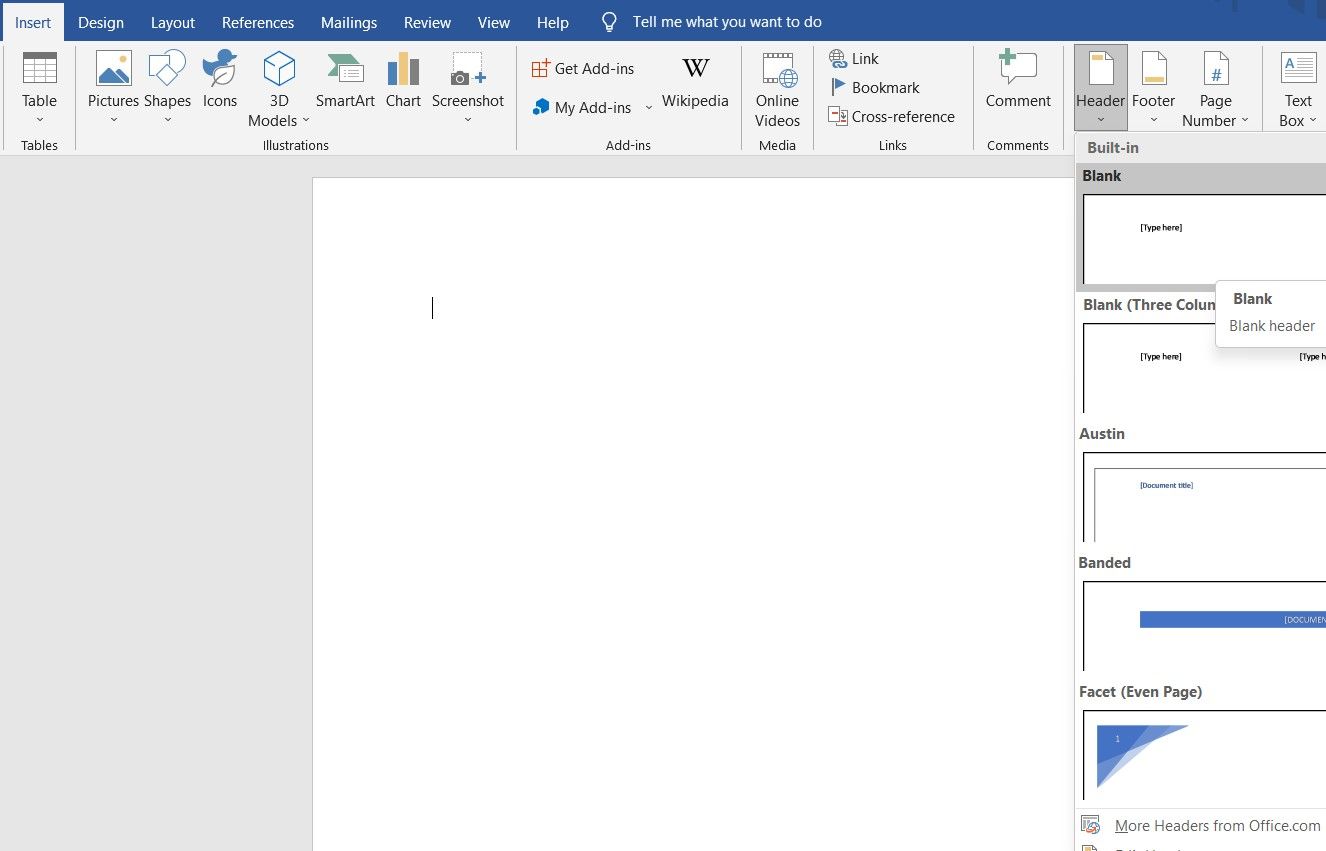Open the Mailings ribbon tab
Image resolution: width=1326 pixels, height=851 pixels.
348,22
